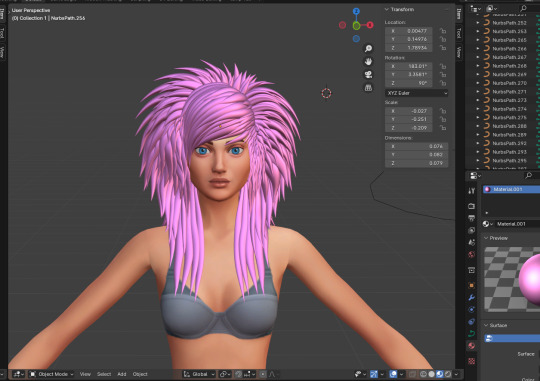Open the Material properties tab icon
The image size is (540, 381).
click(471, 346)
